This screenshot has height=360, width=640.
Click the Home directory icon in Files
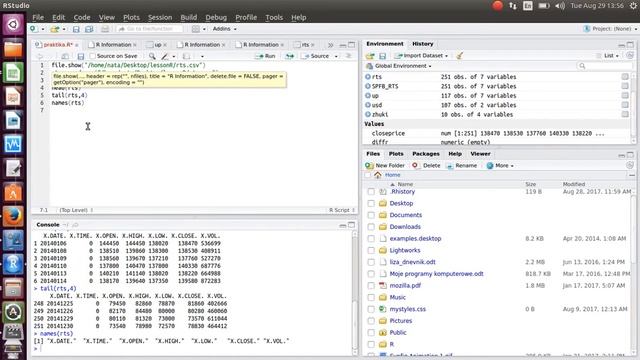click(378, 175)
